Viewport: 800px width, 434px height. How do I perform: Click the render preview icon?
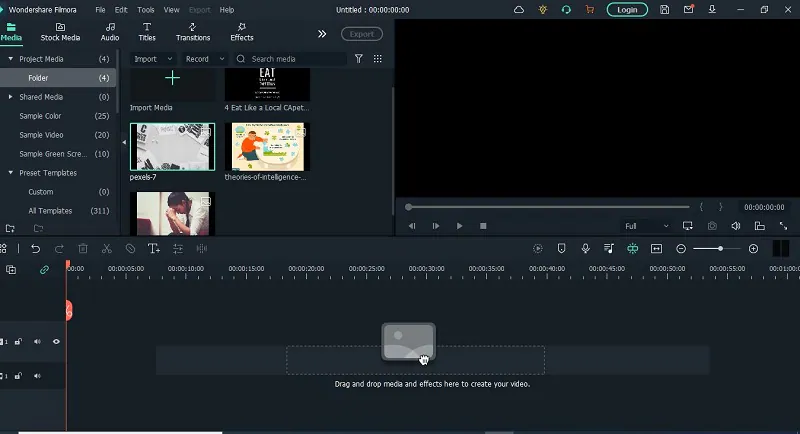tap(538, 249)
